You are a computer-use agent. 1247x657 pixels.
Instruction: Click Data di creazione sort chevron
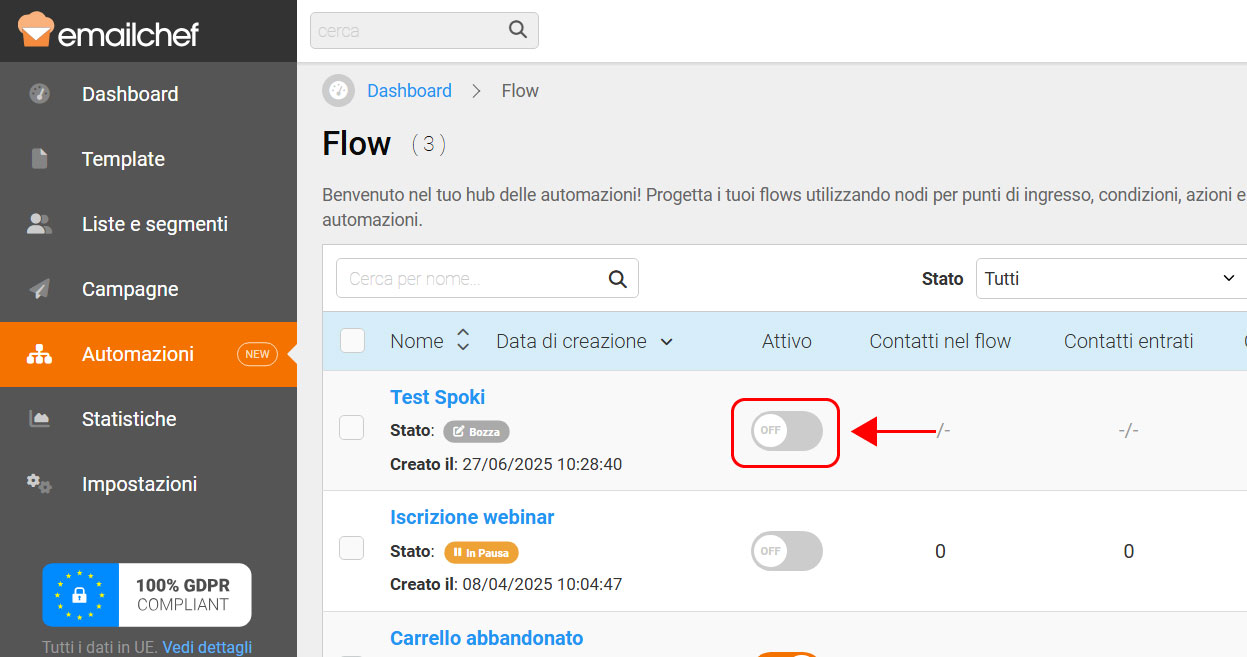[x=667, y=342]
